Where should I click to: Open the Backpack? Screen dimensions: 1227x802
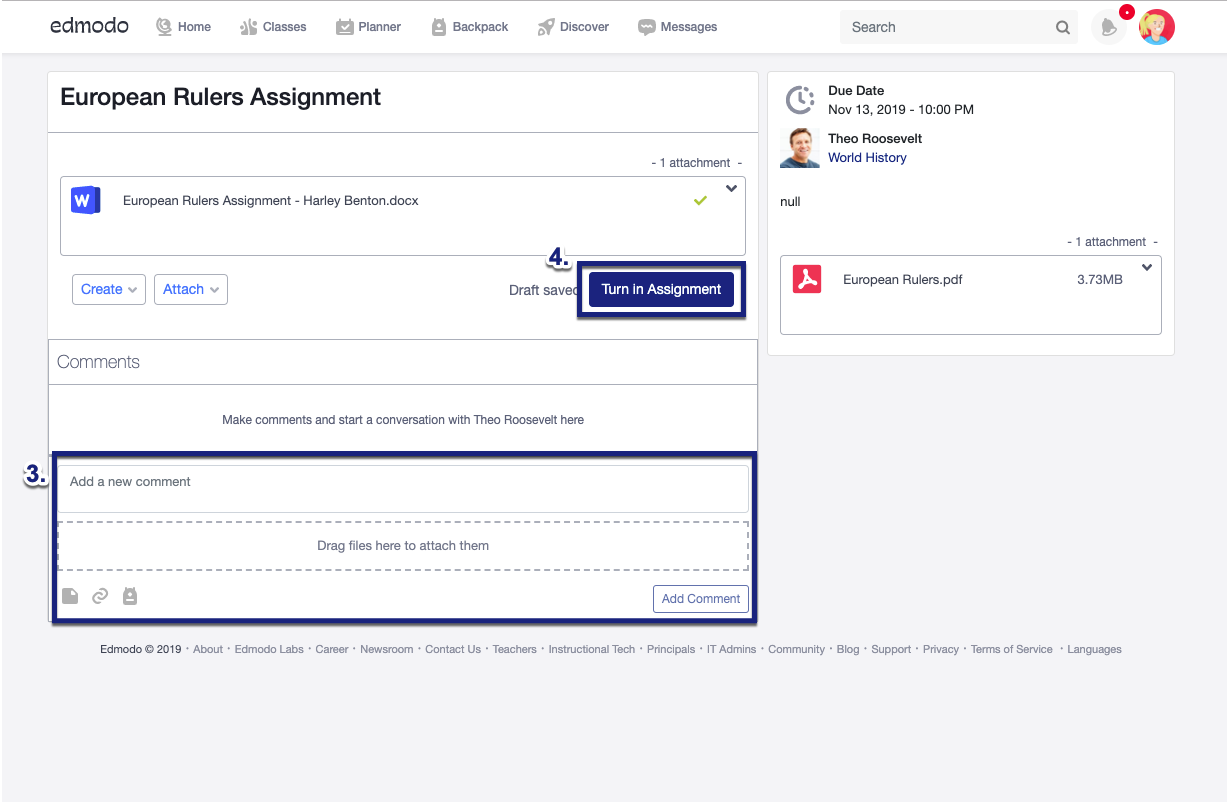pyautogui.click(x=469, y=27)
